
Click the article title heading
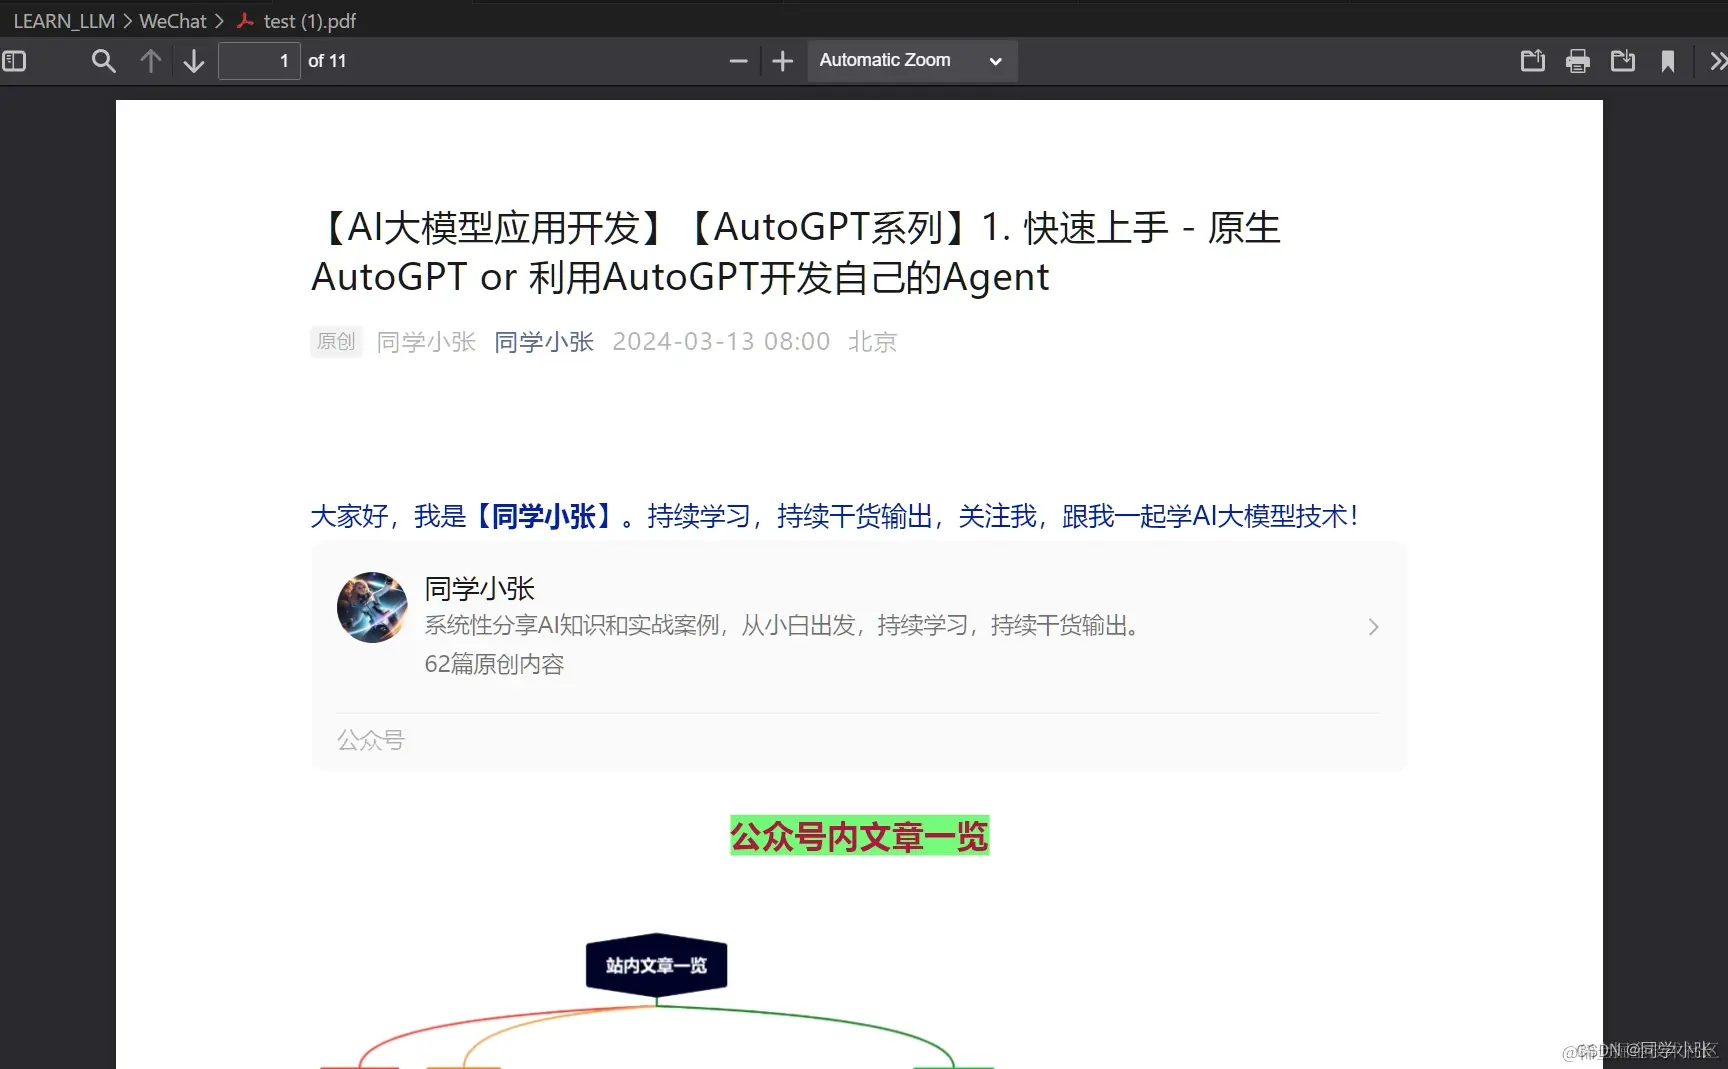click(x=796, y=252)
